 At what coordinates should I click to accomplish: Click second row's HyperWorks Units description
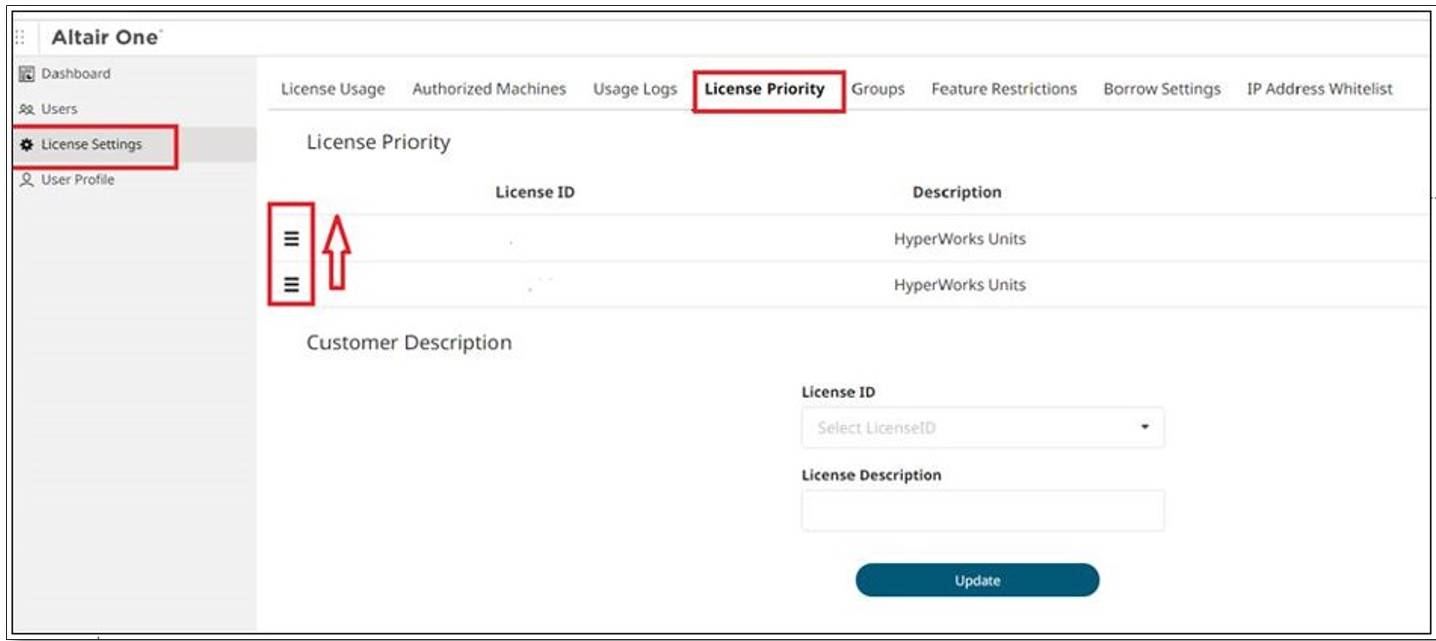(960, 285)
